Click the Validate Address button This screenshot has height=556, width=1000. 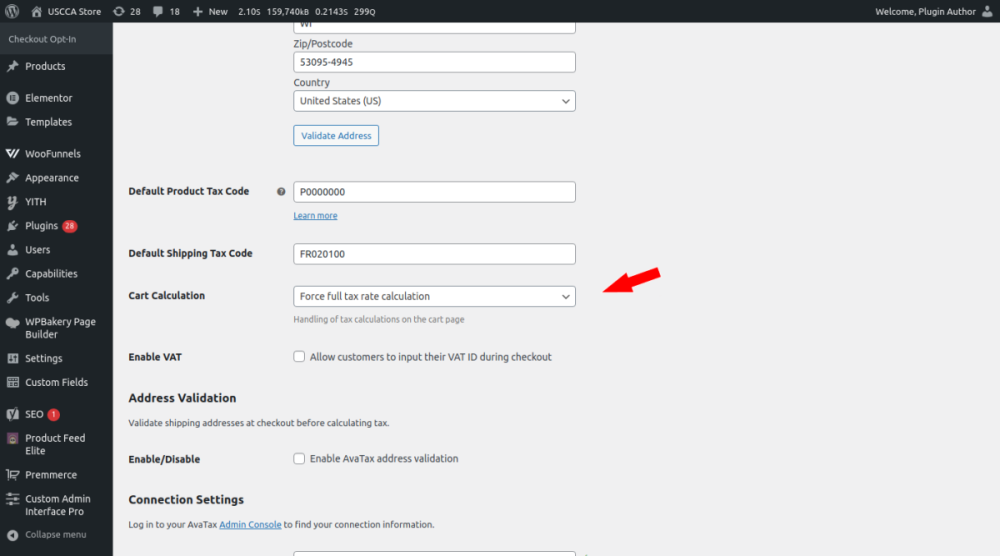pos(336,135)
